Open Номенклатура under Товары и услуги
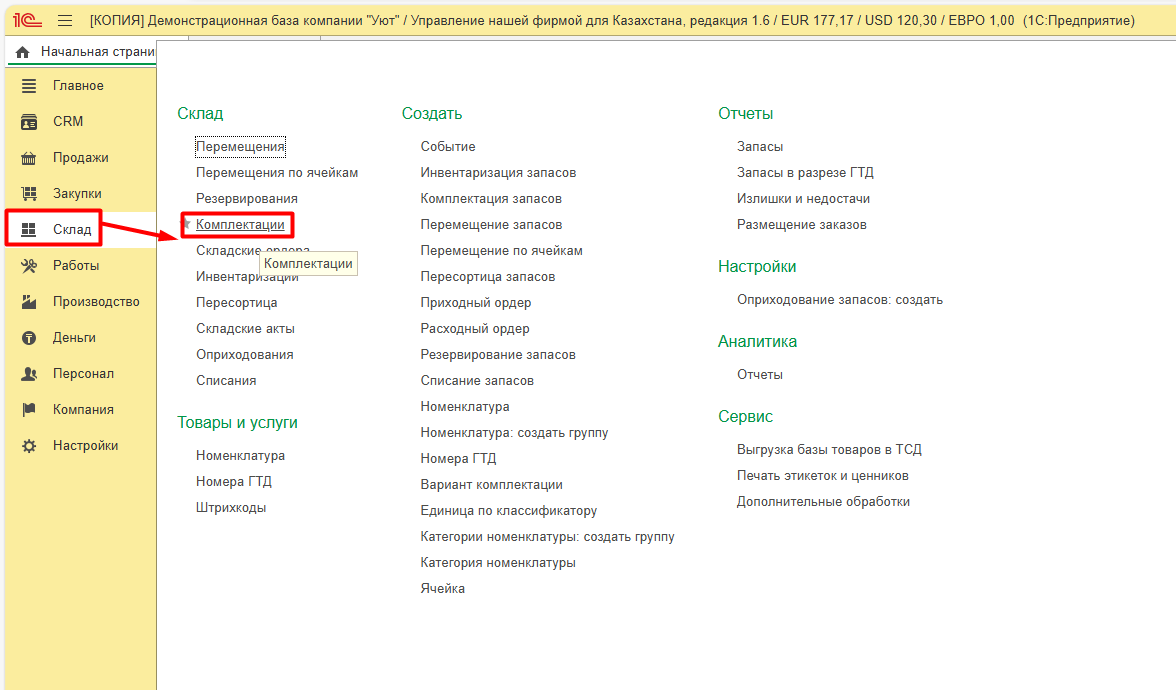This screenshot has width=1176, height=690. (240, 456)
